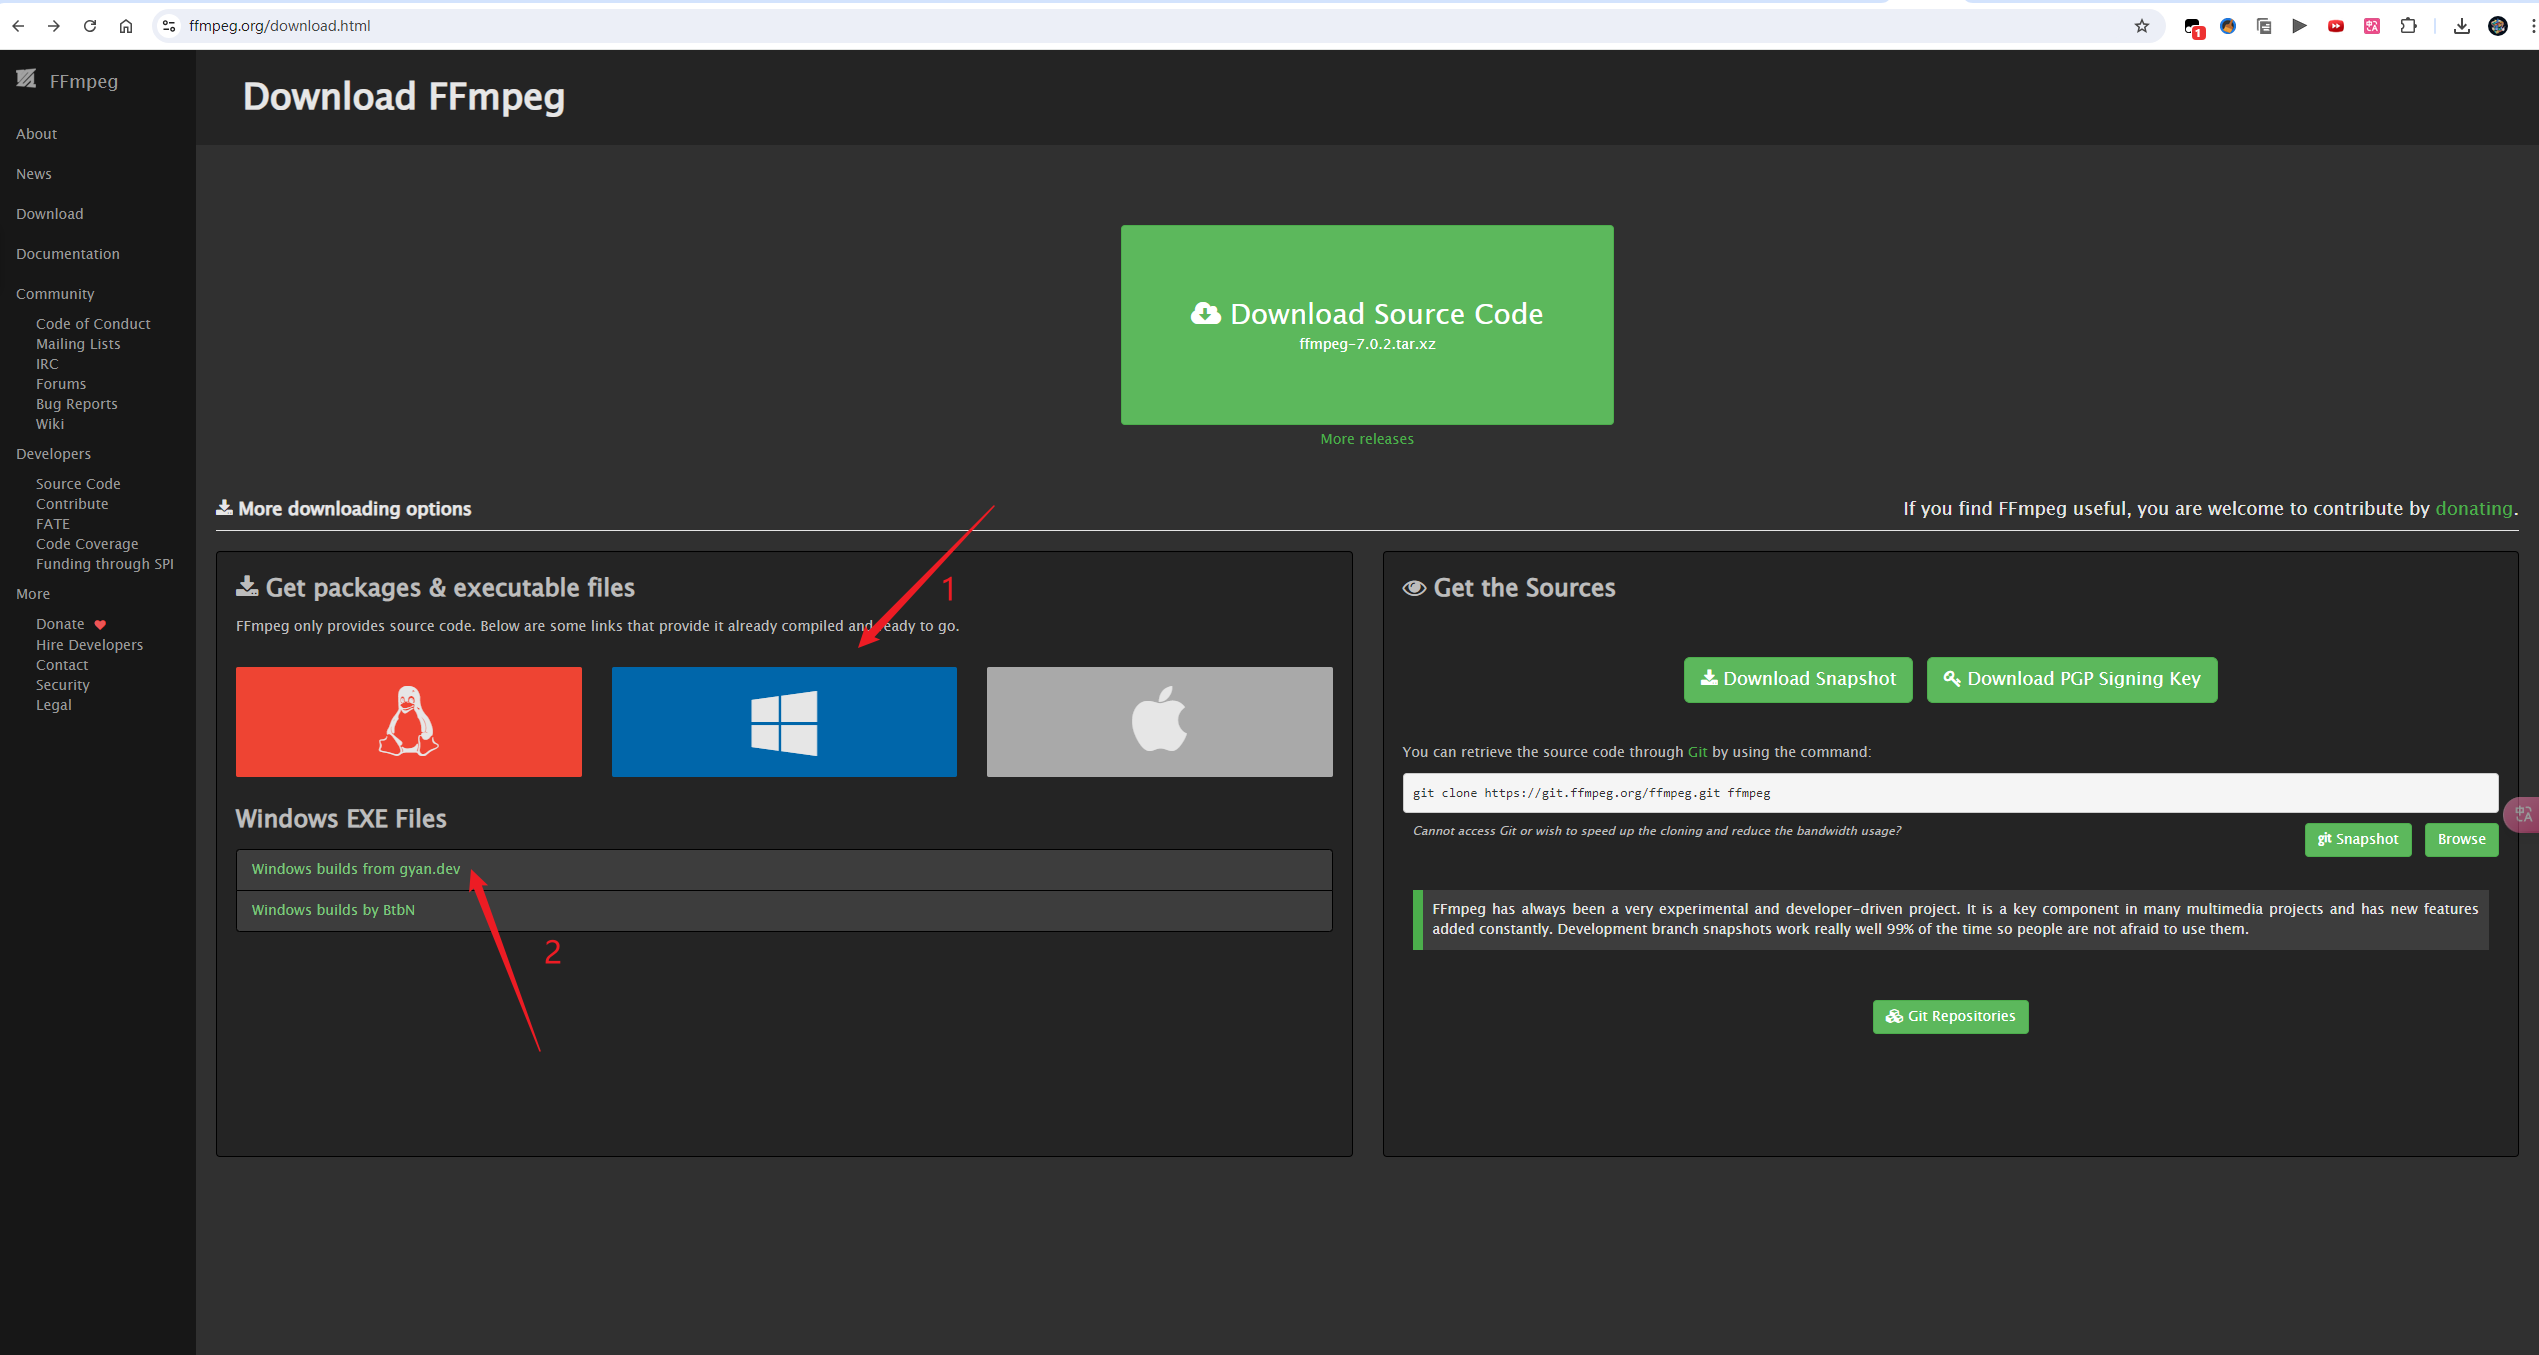This screenshot has width=2539, height=1355.
Task: Reload the page
Action: click(x=90, y=26)
